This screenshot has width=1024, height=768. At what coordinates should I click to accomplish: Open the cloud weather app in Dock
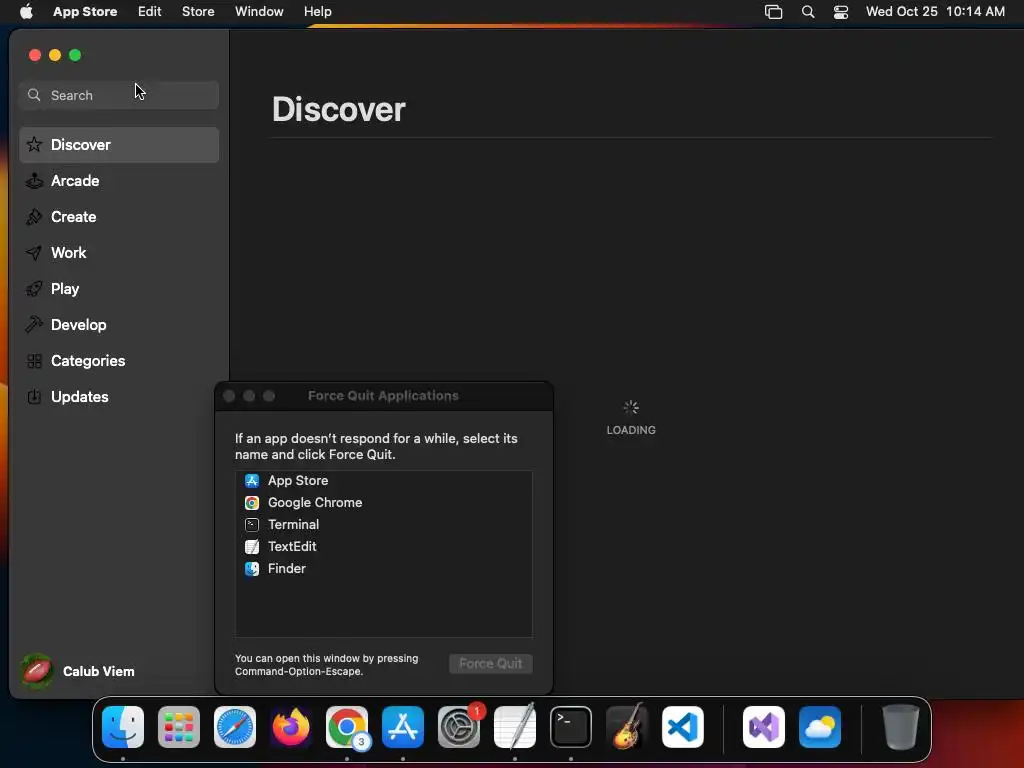820,727
